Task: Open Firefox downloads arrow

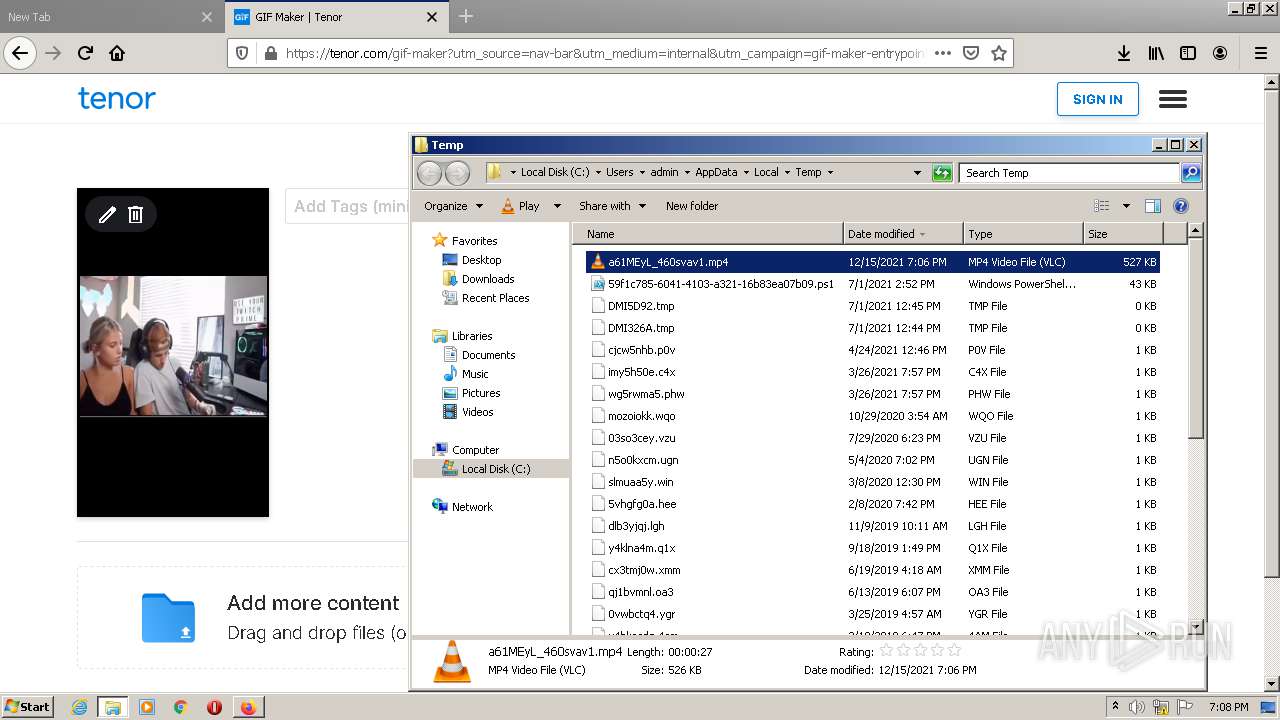Action: (1124, 53)
